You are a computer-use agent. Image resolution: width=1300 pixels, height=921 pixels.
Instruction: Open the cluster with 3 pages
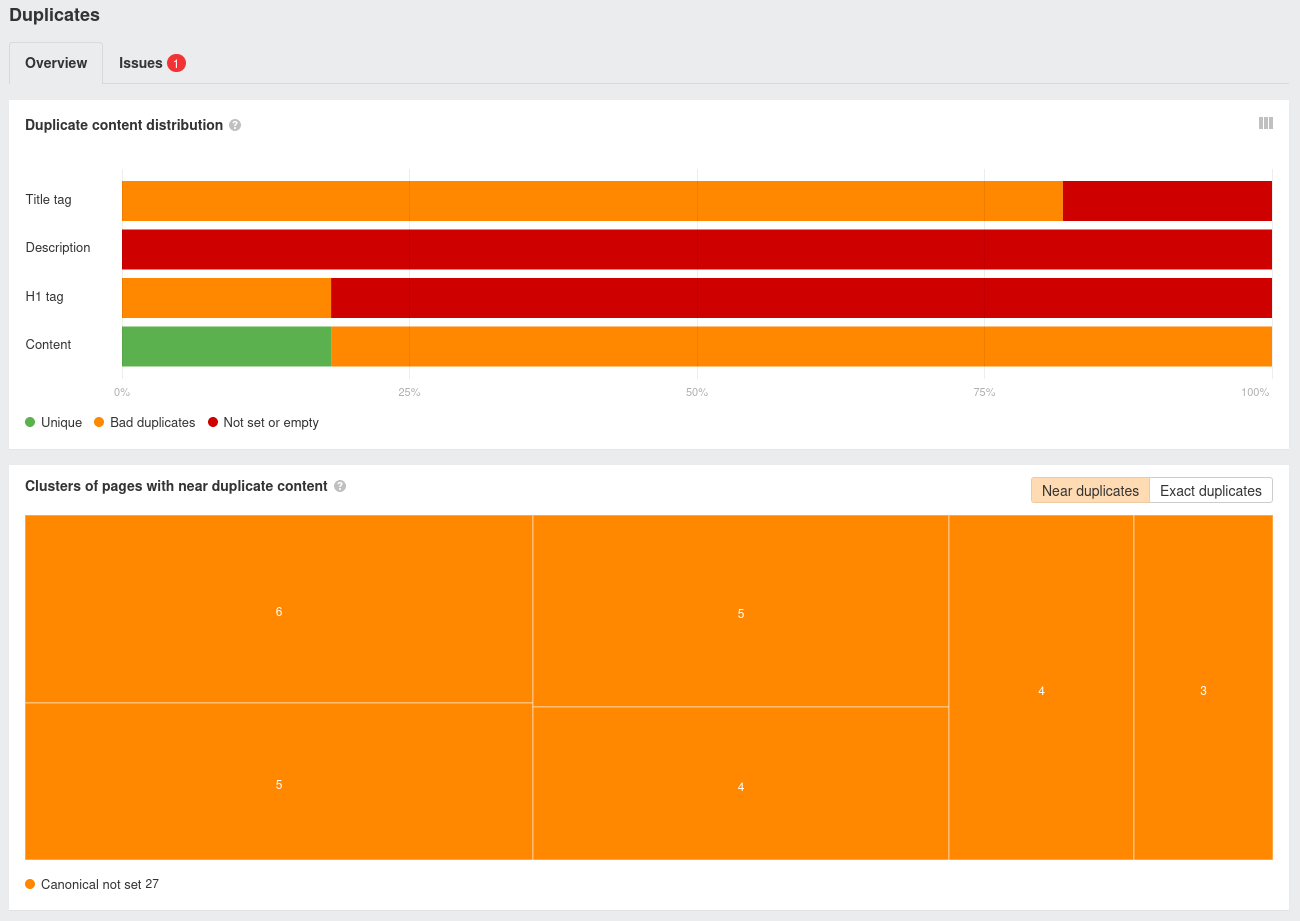[1203, 688]
